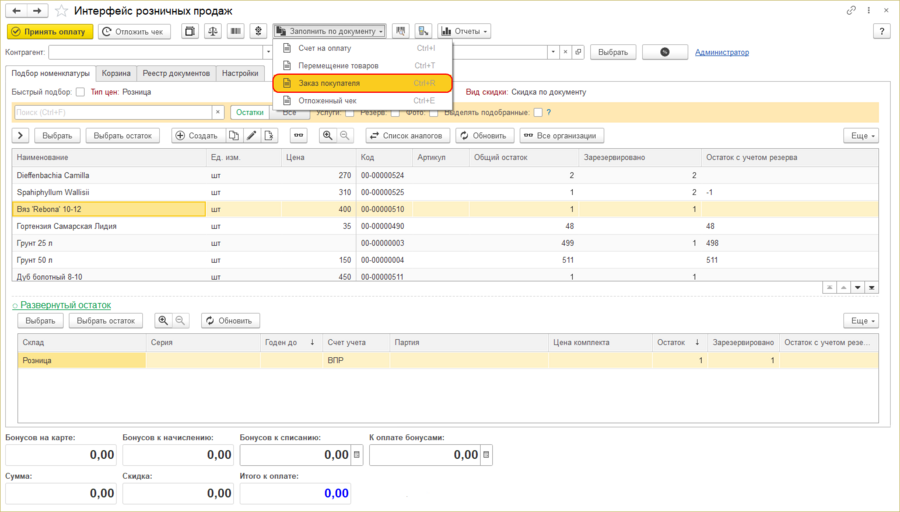900x512 pixels.
Task: Enable the Выделять подобранные checkbox
Action: (x=538, y=112)
